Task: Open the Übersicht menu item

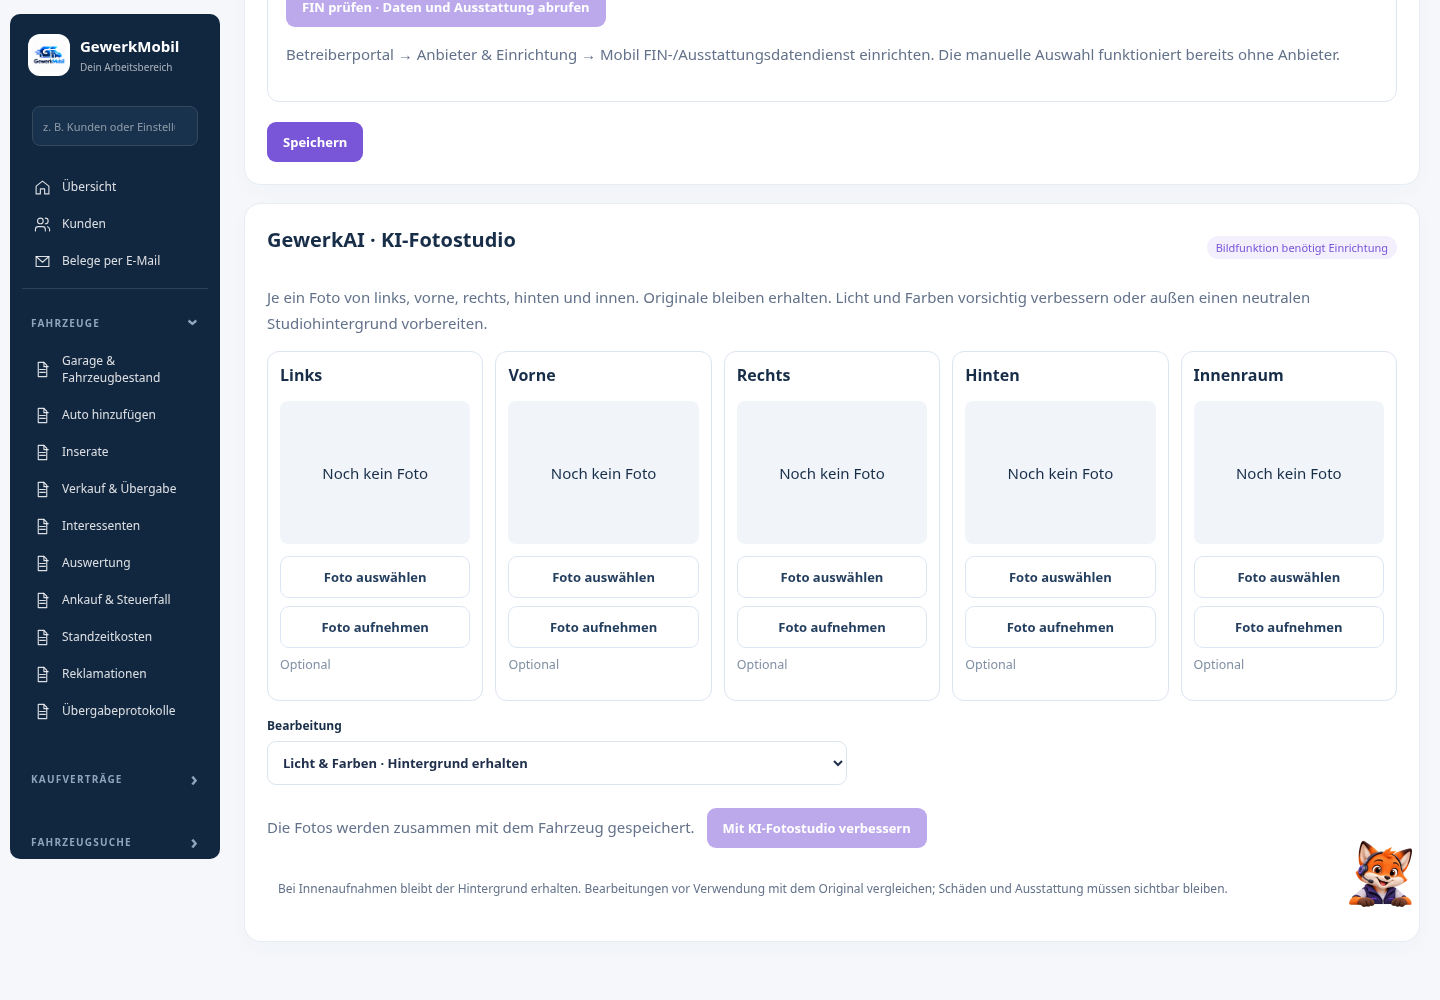Action: pos(115,187)
